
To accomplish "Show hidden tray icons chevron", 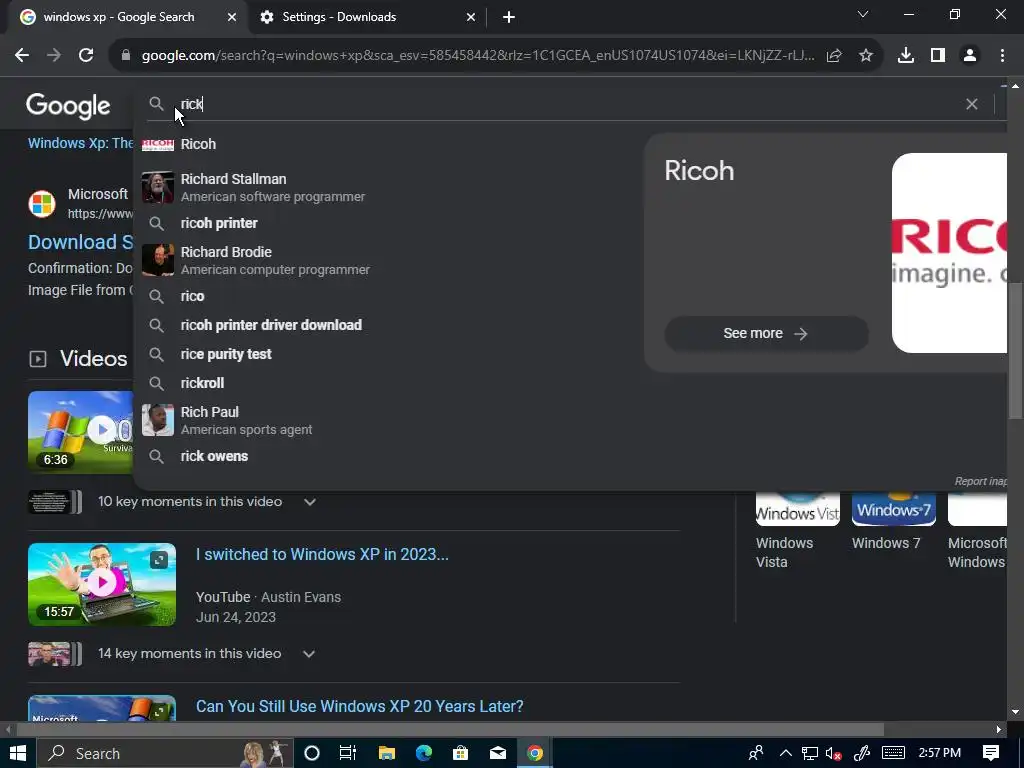I will coord(786,753).
